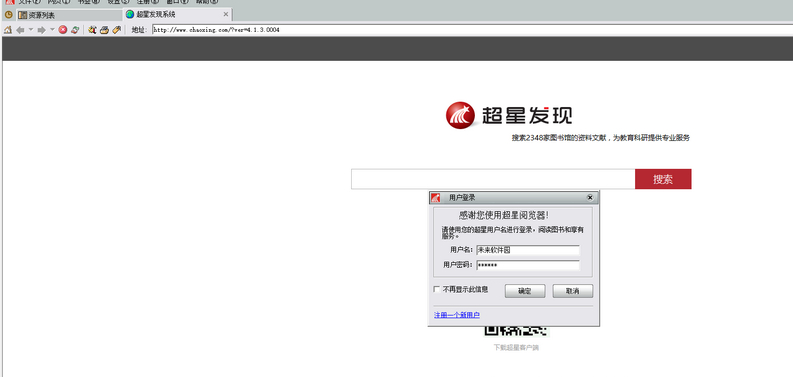
Task: Click the 感谢您使用超星阅览器! heading
Action: coord(504,215)
